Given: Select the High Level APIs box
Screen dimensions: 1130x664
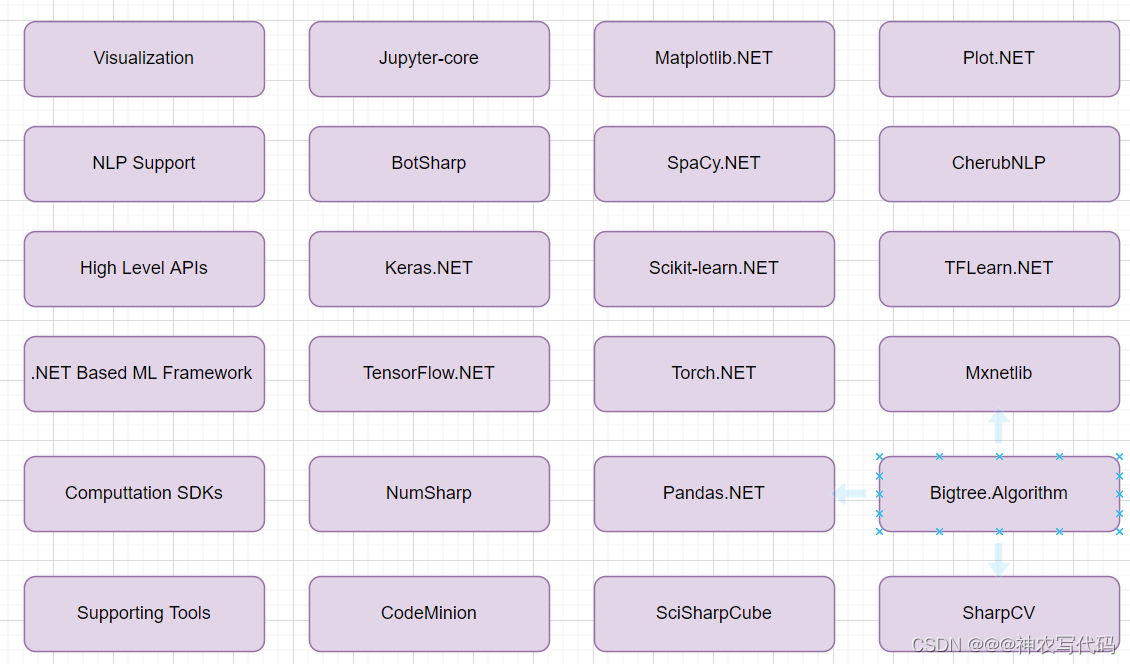Looking at the screenshot, I should pos(144,269).
